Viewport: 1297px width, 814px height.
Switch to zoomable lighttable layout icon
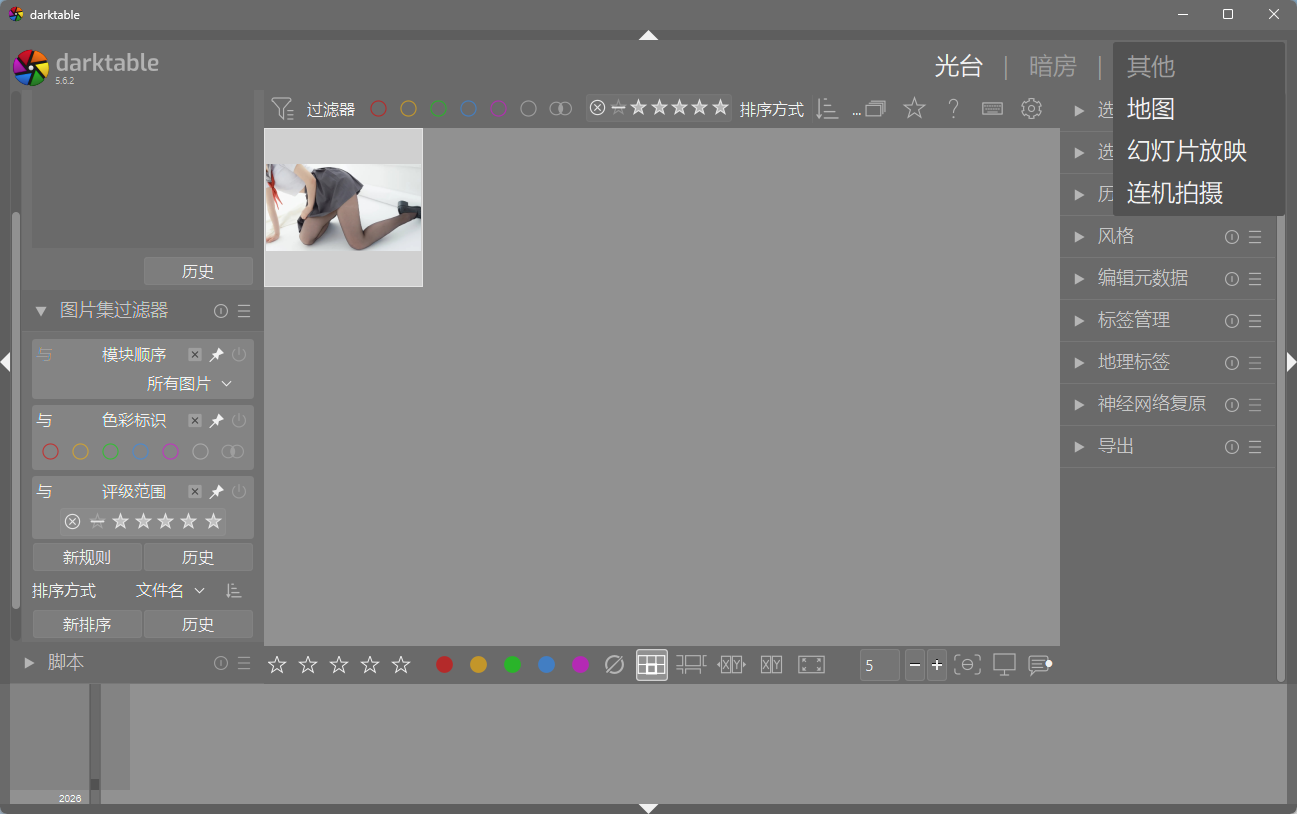coord(691,665)
